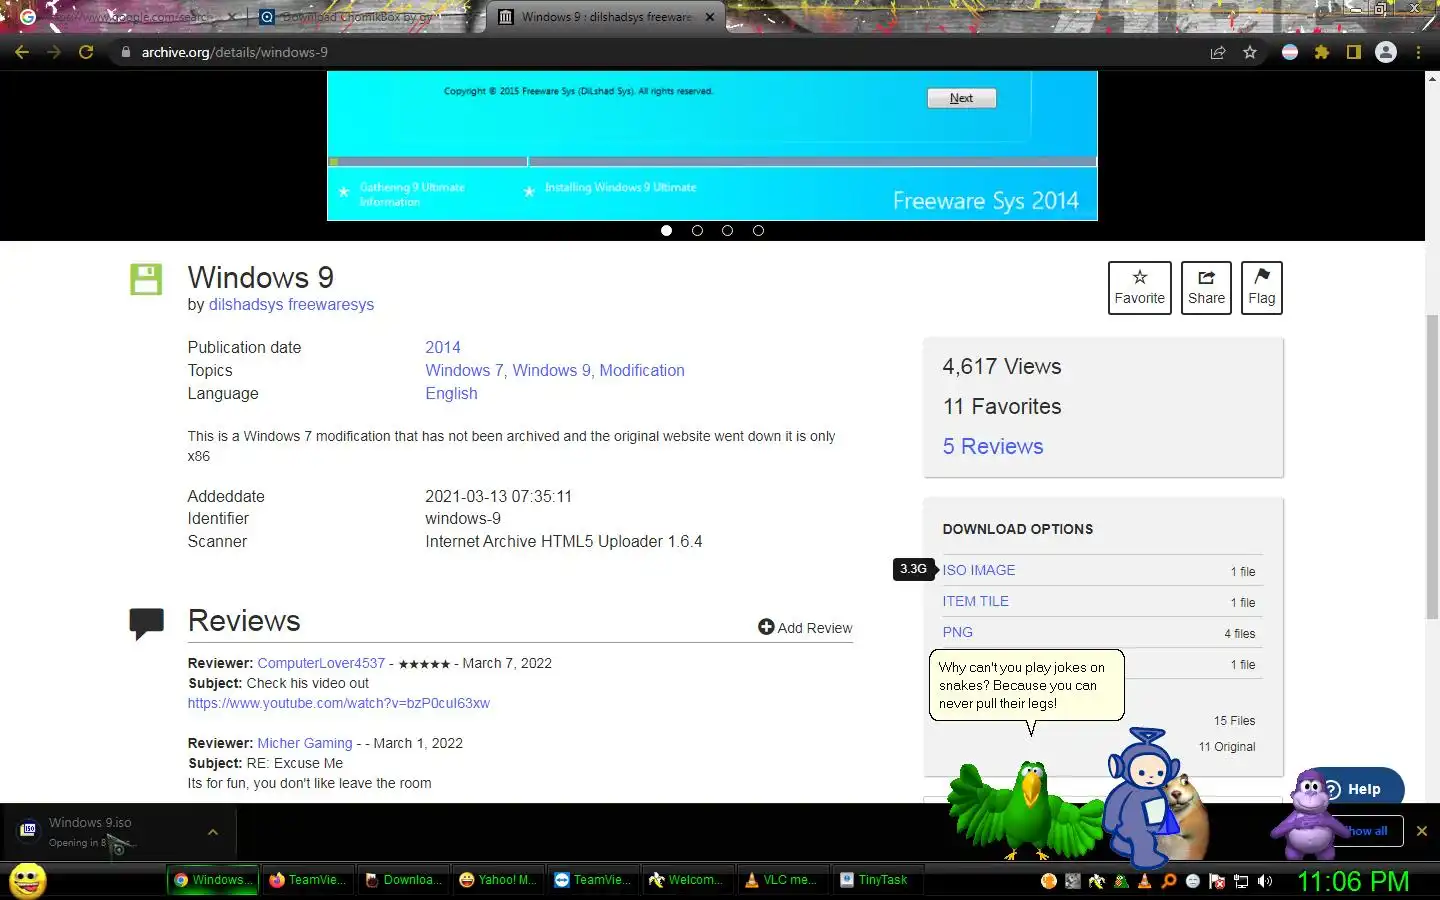The height and width of the screenshot is (900, 1440).
Task: Open reviewer Micher Gaming profile link
Action: pyautogui.click(x=304, y=743)
